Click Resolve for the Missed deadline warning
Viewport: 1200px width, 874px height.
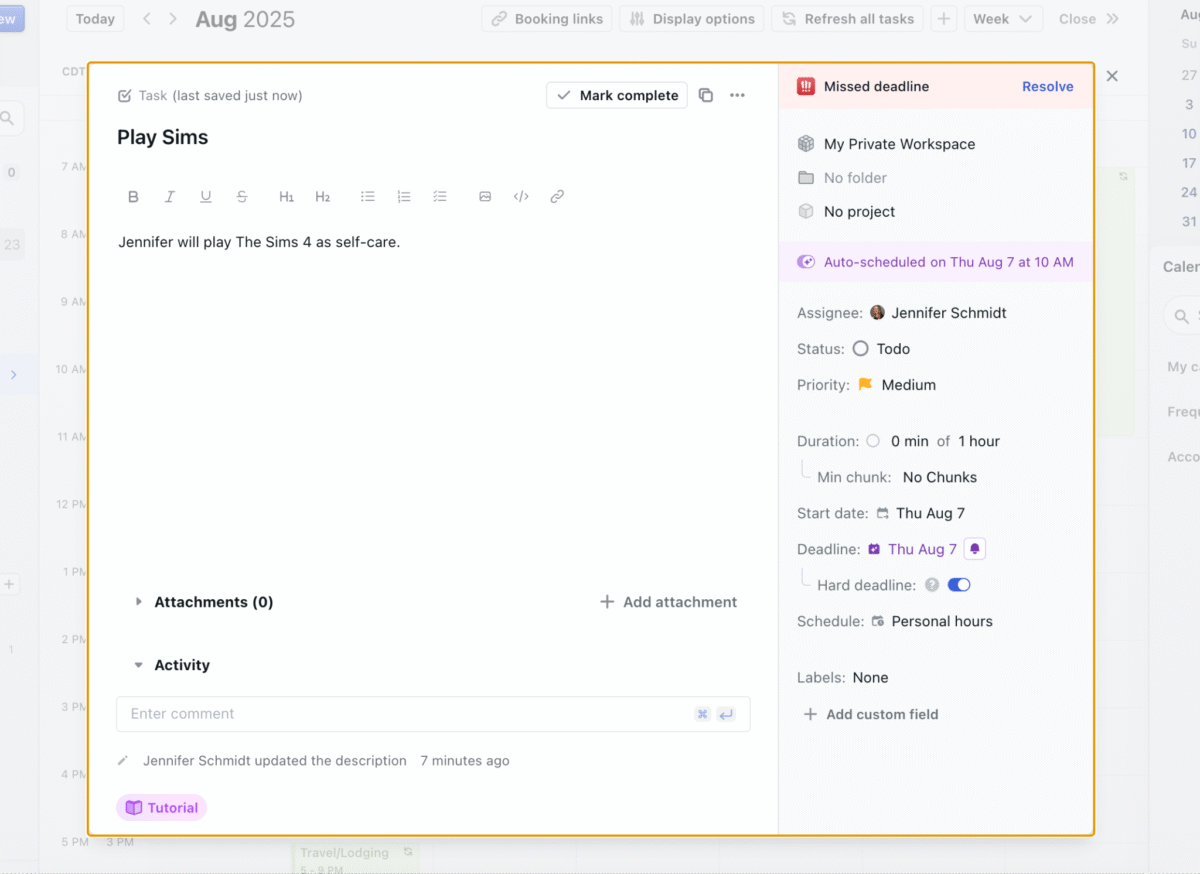tap(1047, 86)
